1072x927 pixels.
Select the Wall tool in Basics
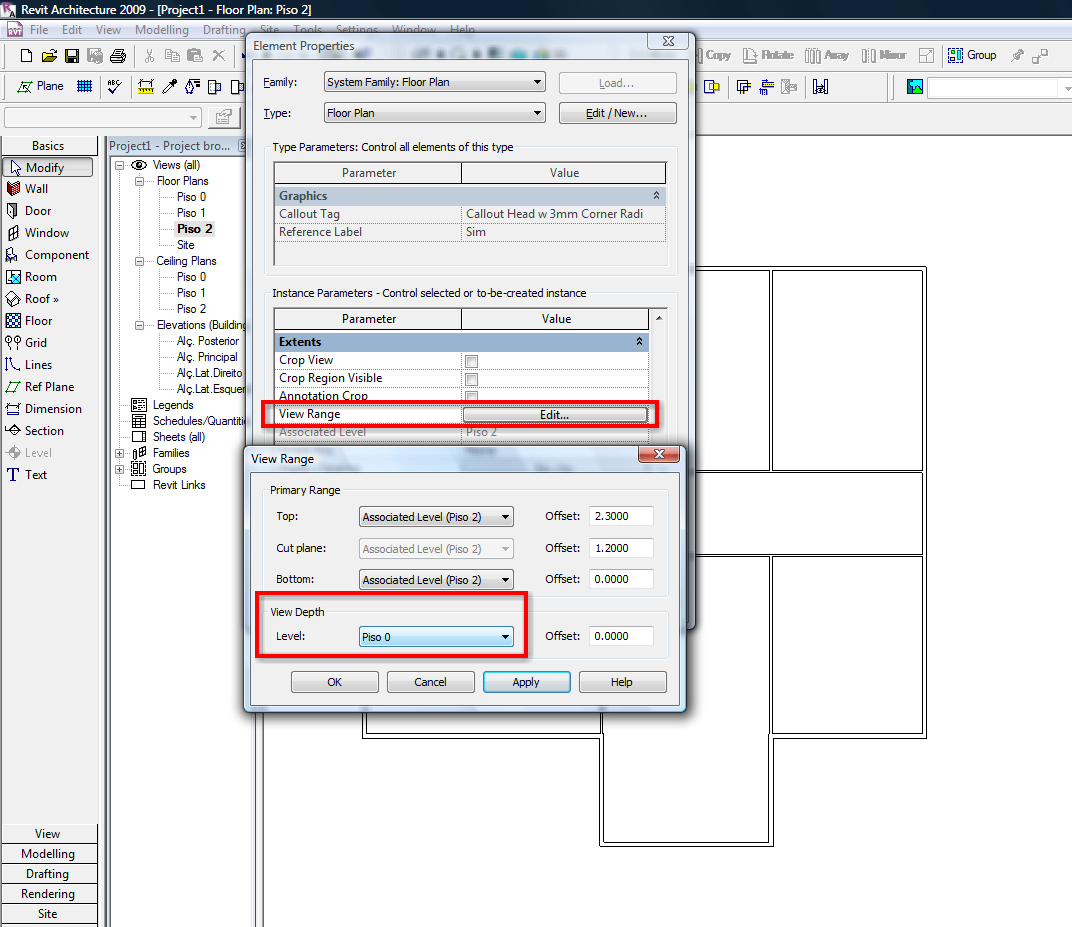[x=36, y=189]
